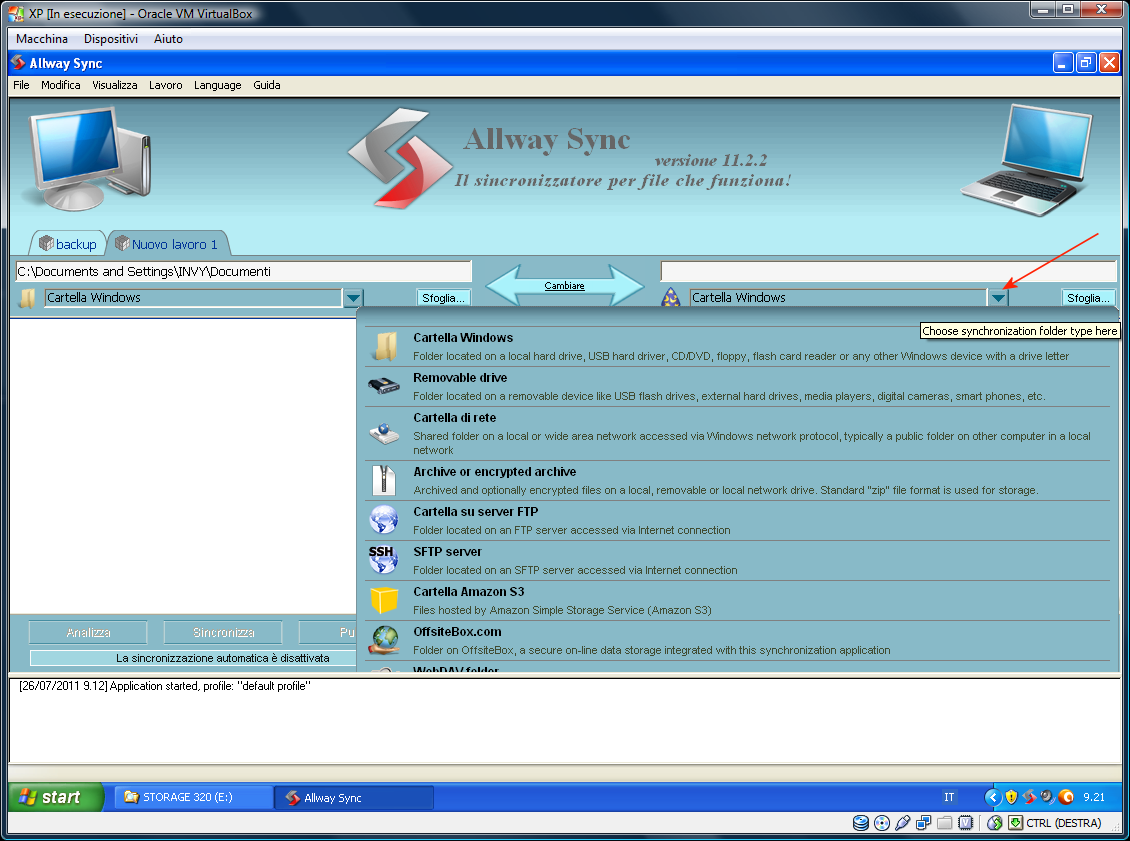
Task: Open the Visualizza menu
Action: coord(115,85)
